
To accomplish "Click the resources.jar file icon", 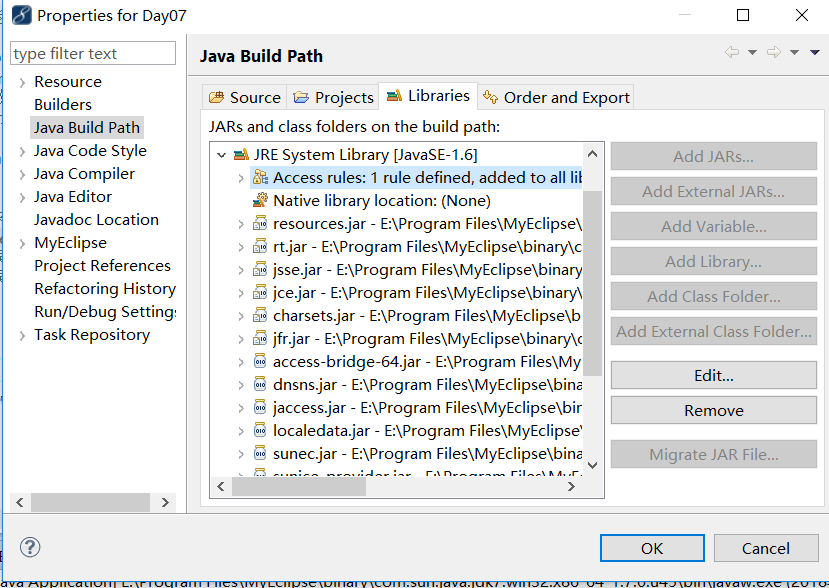I will tap(260, 224).
